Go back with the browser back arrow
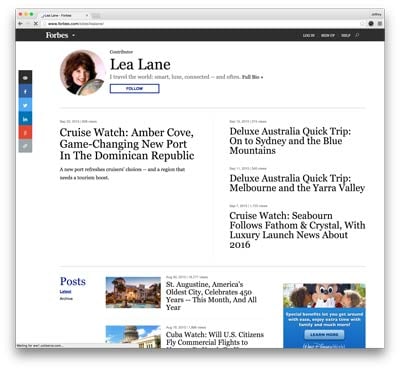Screen dimensions: 400x370 (x=20, y=24)
